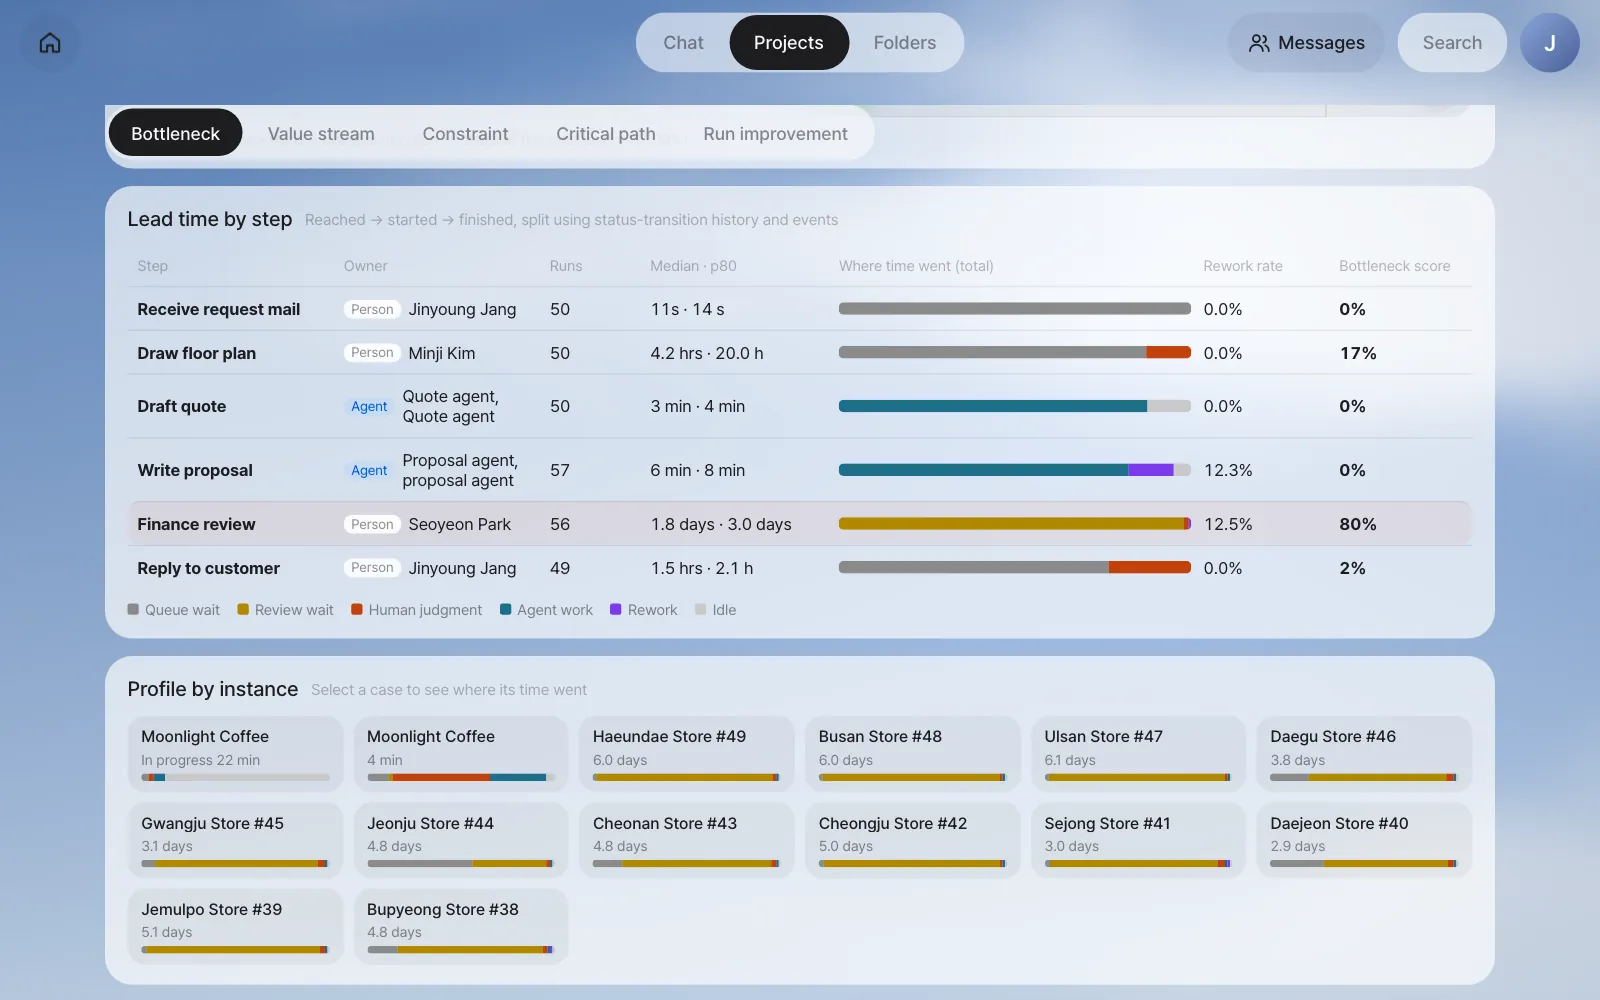
Task: Open Bupyeong Store #38 card
Action: [461, 926]
